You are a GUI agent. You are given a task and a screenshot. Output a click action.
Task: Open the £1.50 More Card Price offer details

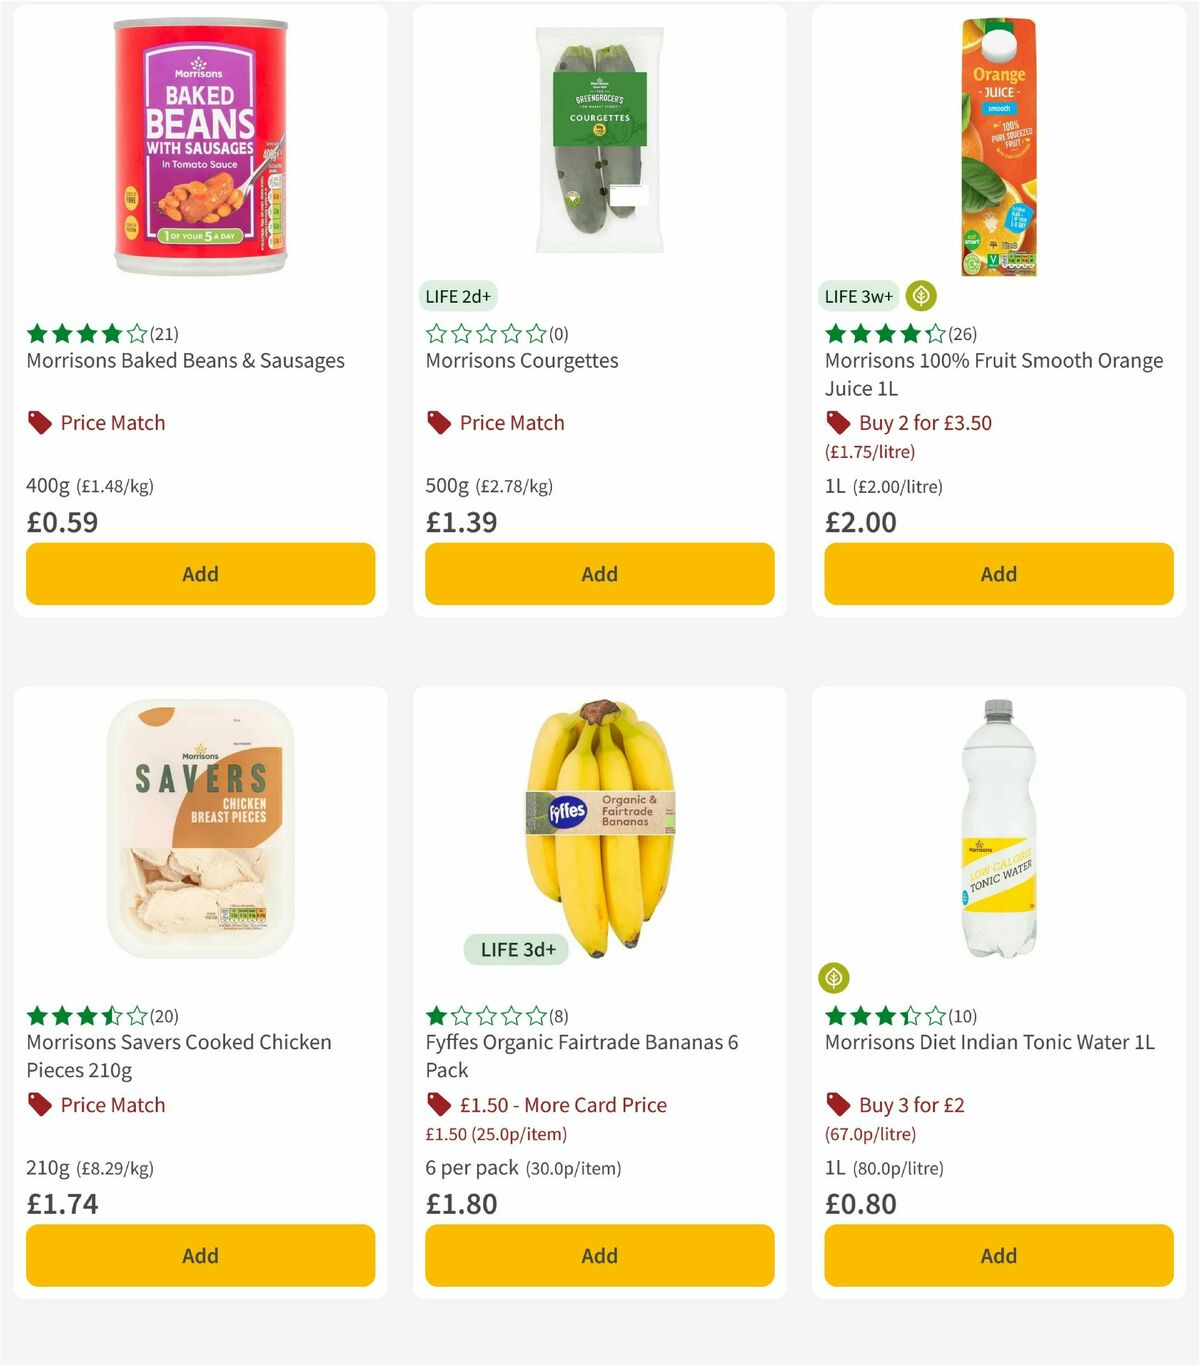(x=561, y=1105)
